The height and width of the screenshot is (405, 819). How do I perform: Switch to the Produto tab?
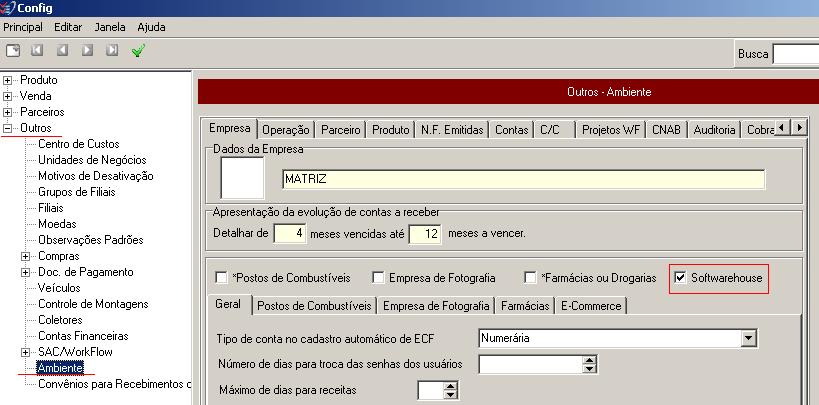click(391, 130)
